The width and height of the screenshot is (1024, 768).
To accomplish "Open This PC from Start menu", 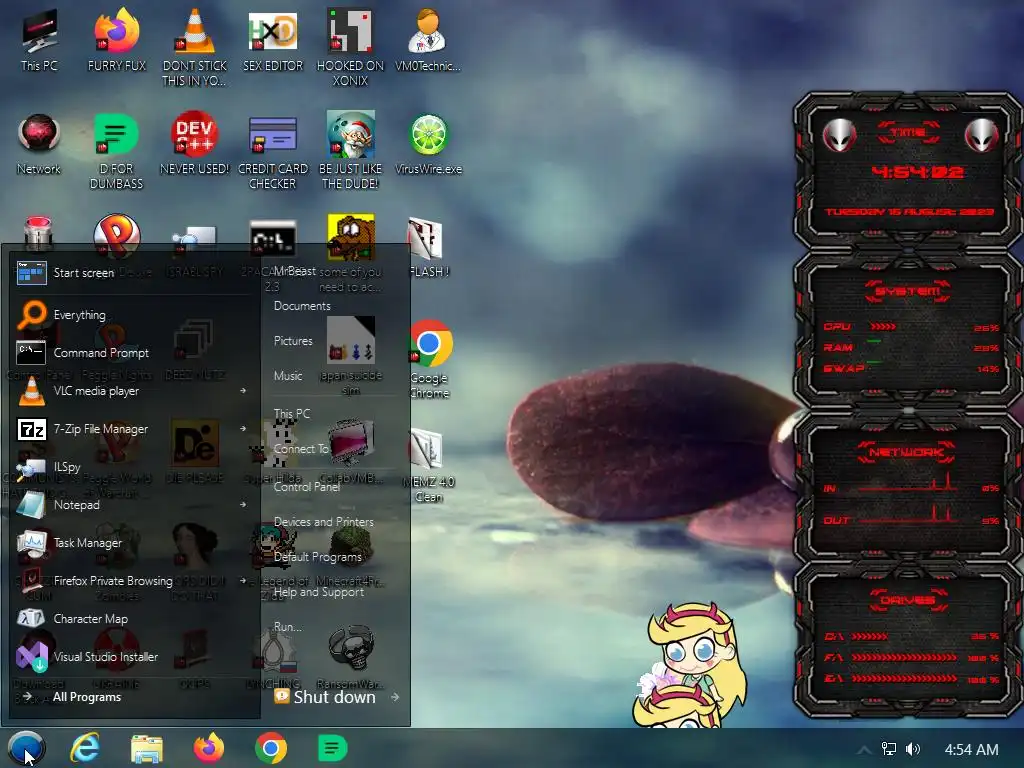I will 292,414.
